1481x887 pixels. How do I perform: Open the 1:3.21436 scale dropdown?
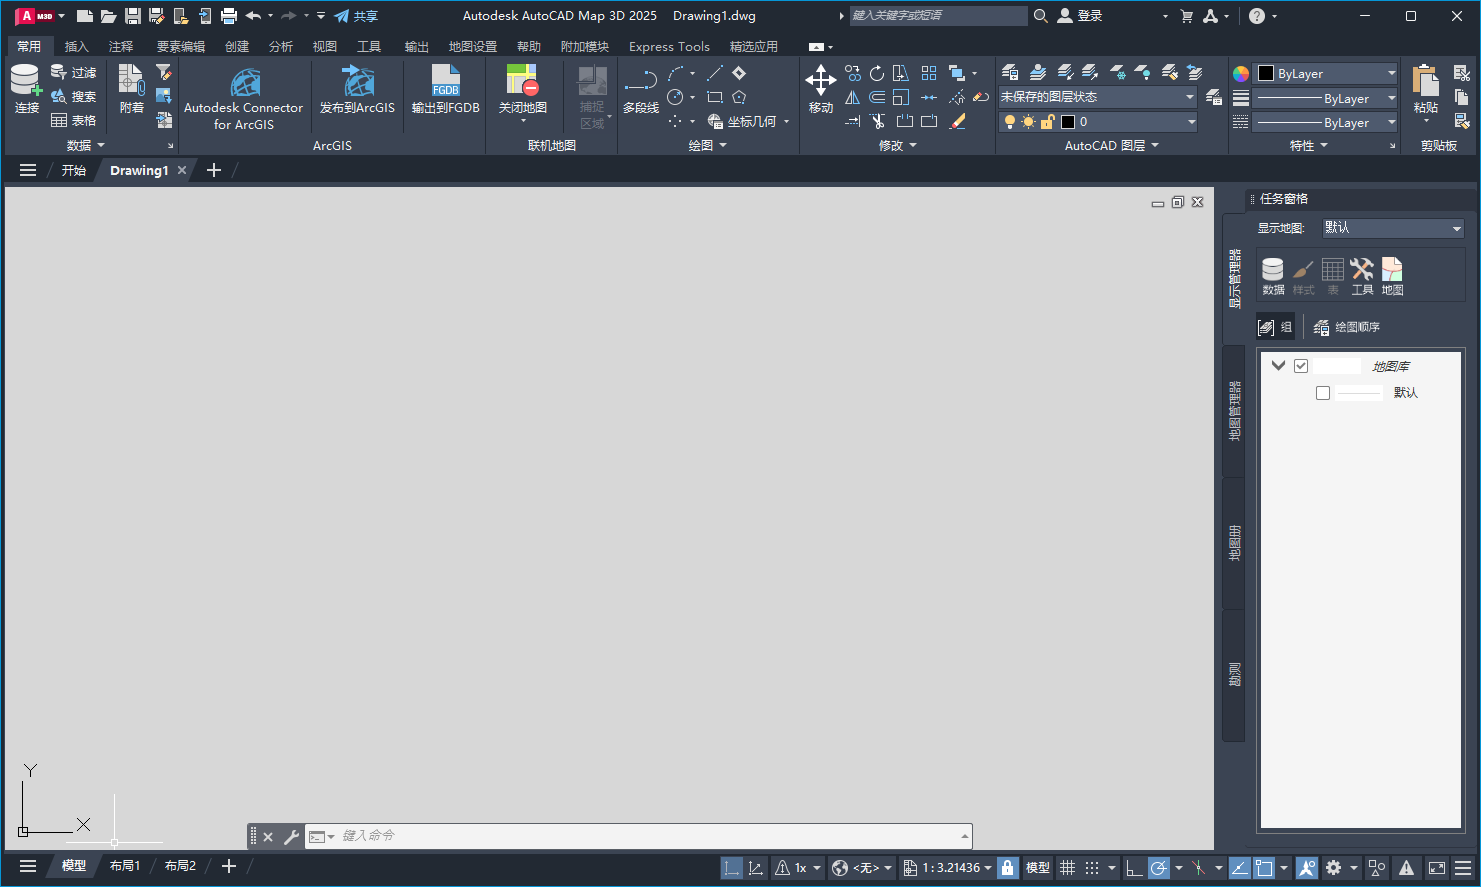click(x=947, y=868)
